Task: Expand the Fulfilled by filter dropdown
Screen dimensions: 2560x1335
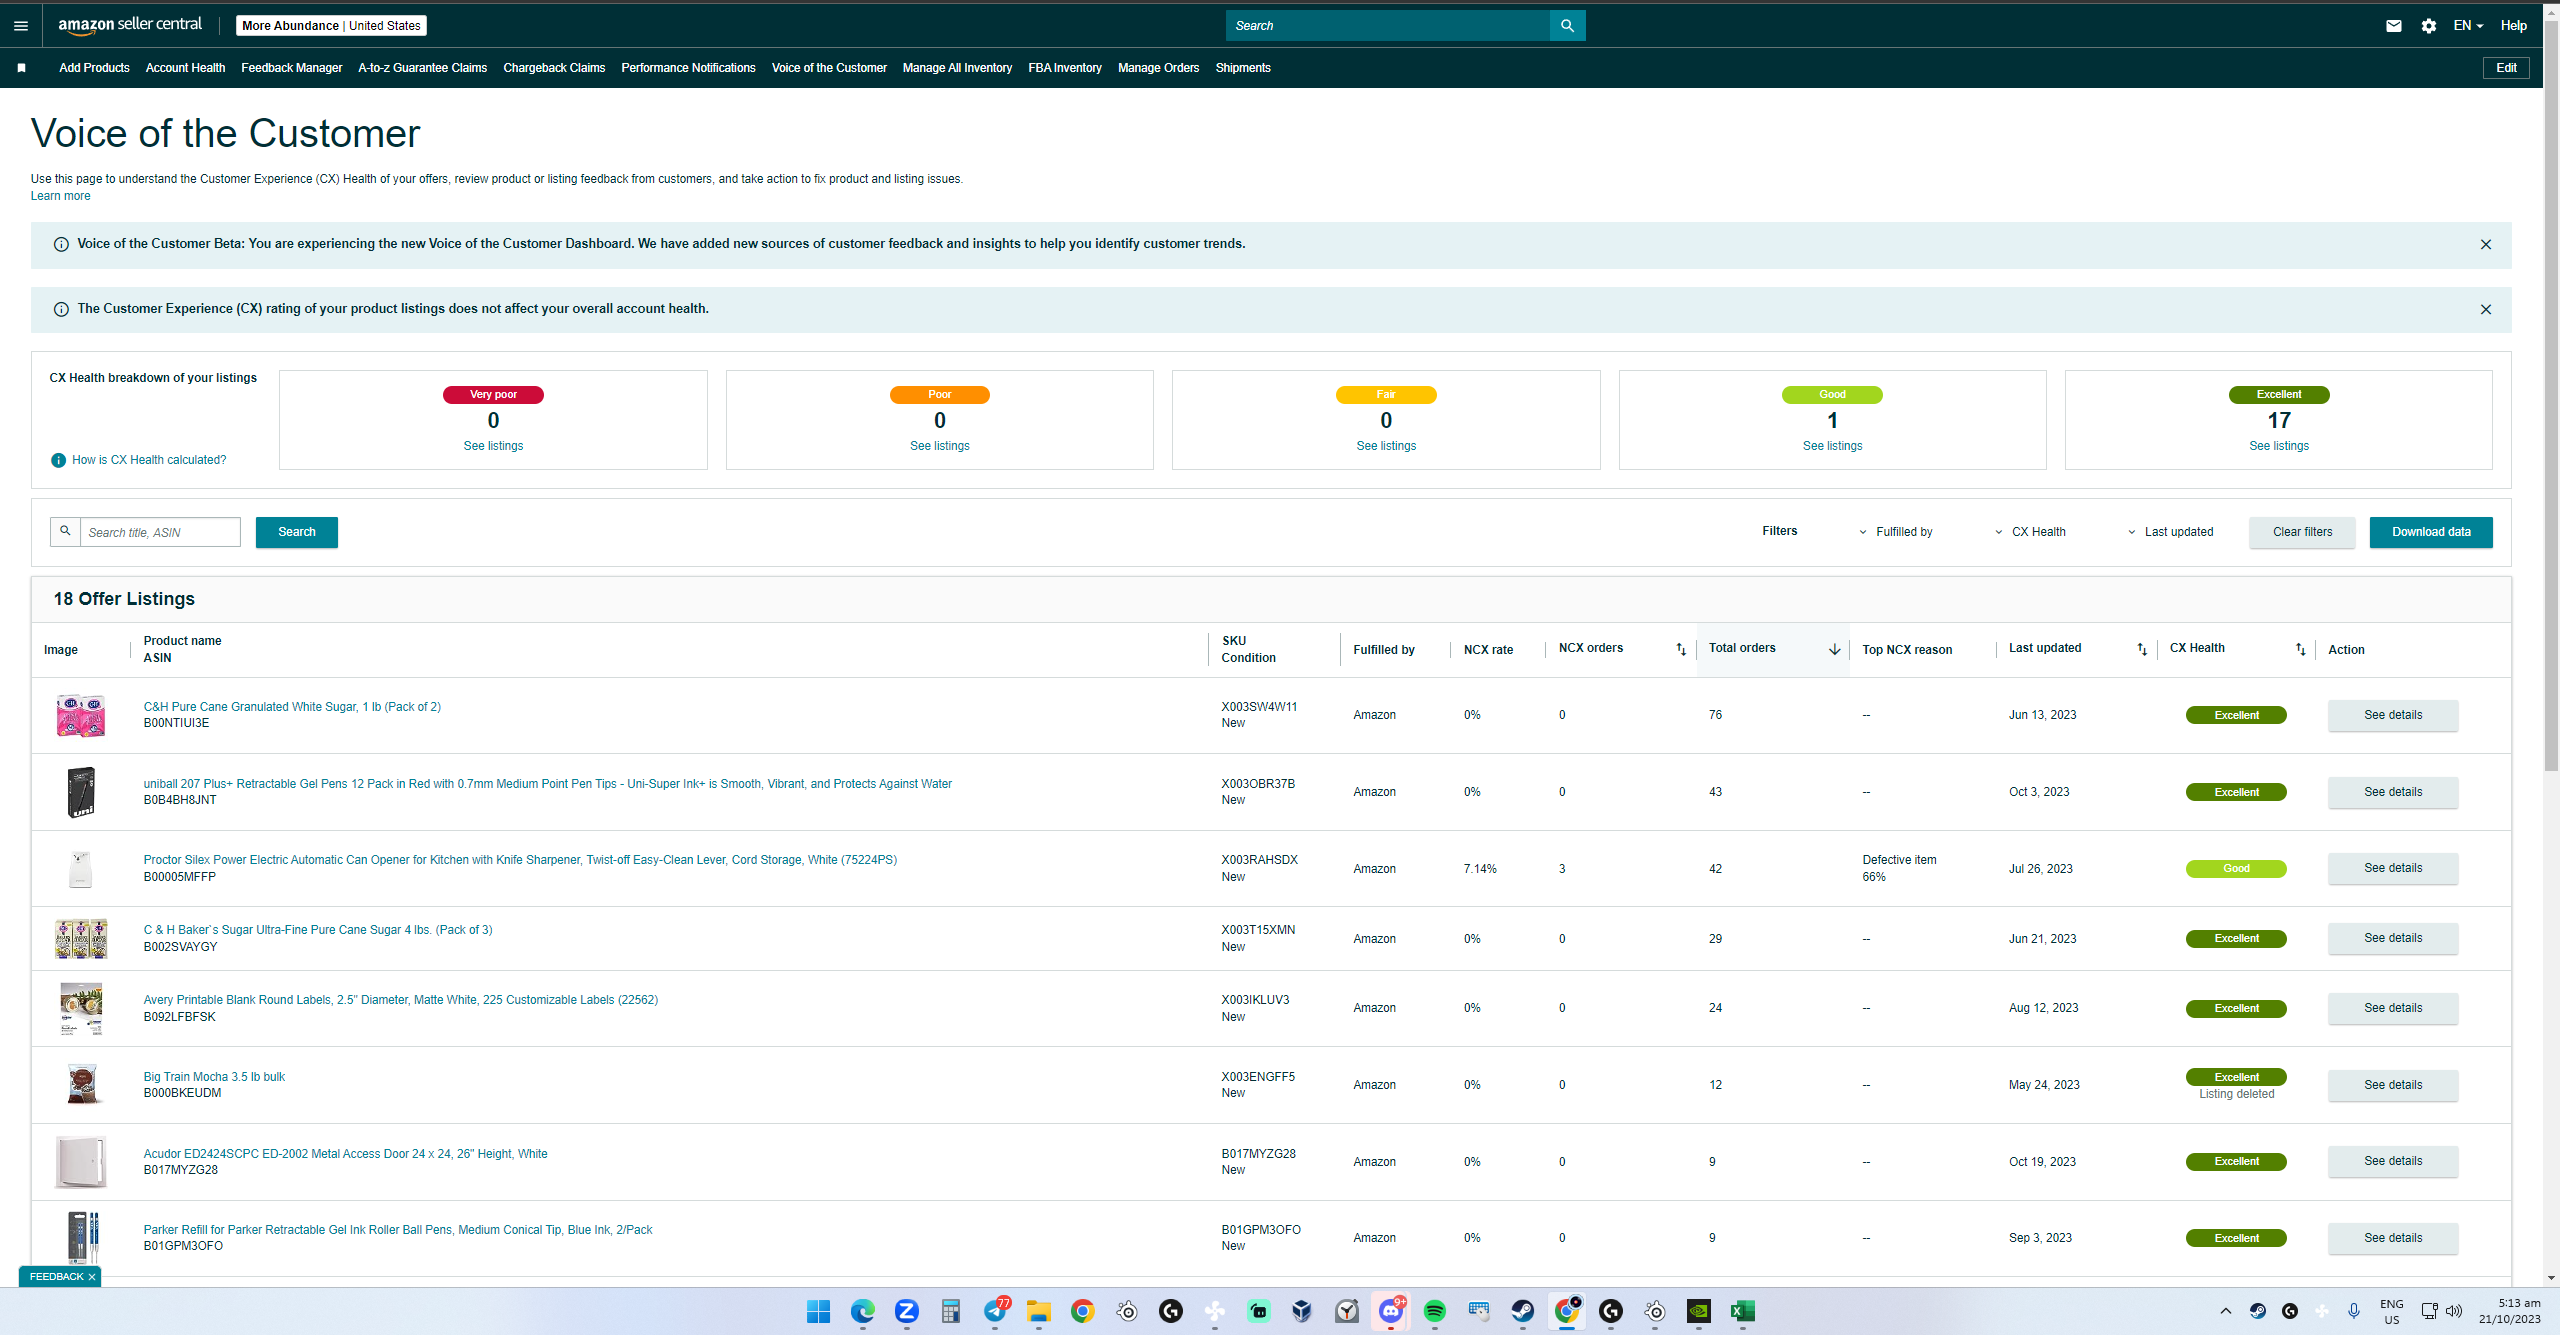Action: 1895,532
